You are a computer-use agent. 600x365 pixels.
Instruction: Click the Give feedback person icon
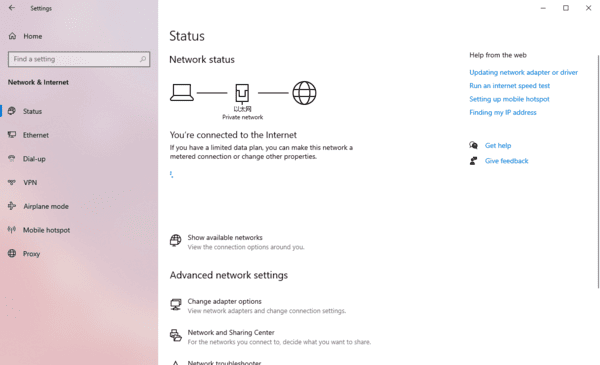pyautogui.click(x=473, y=161)
